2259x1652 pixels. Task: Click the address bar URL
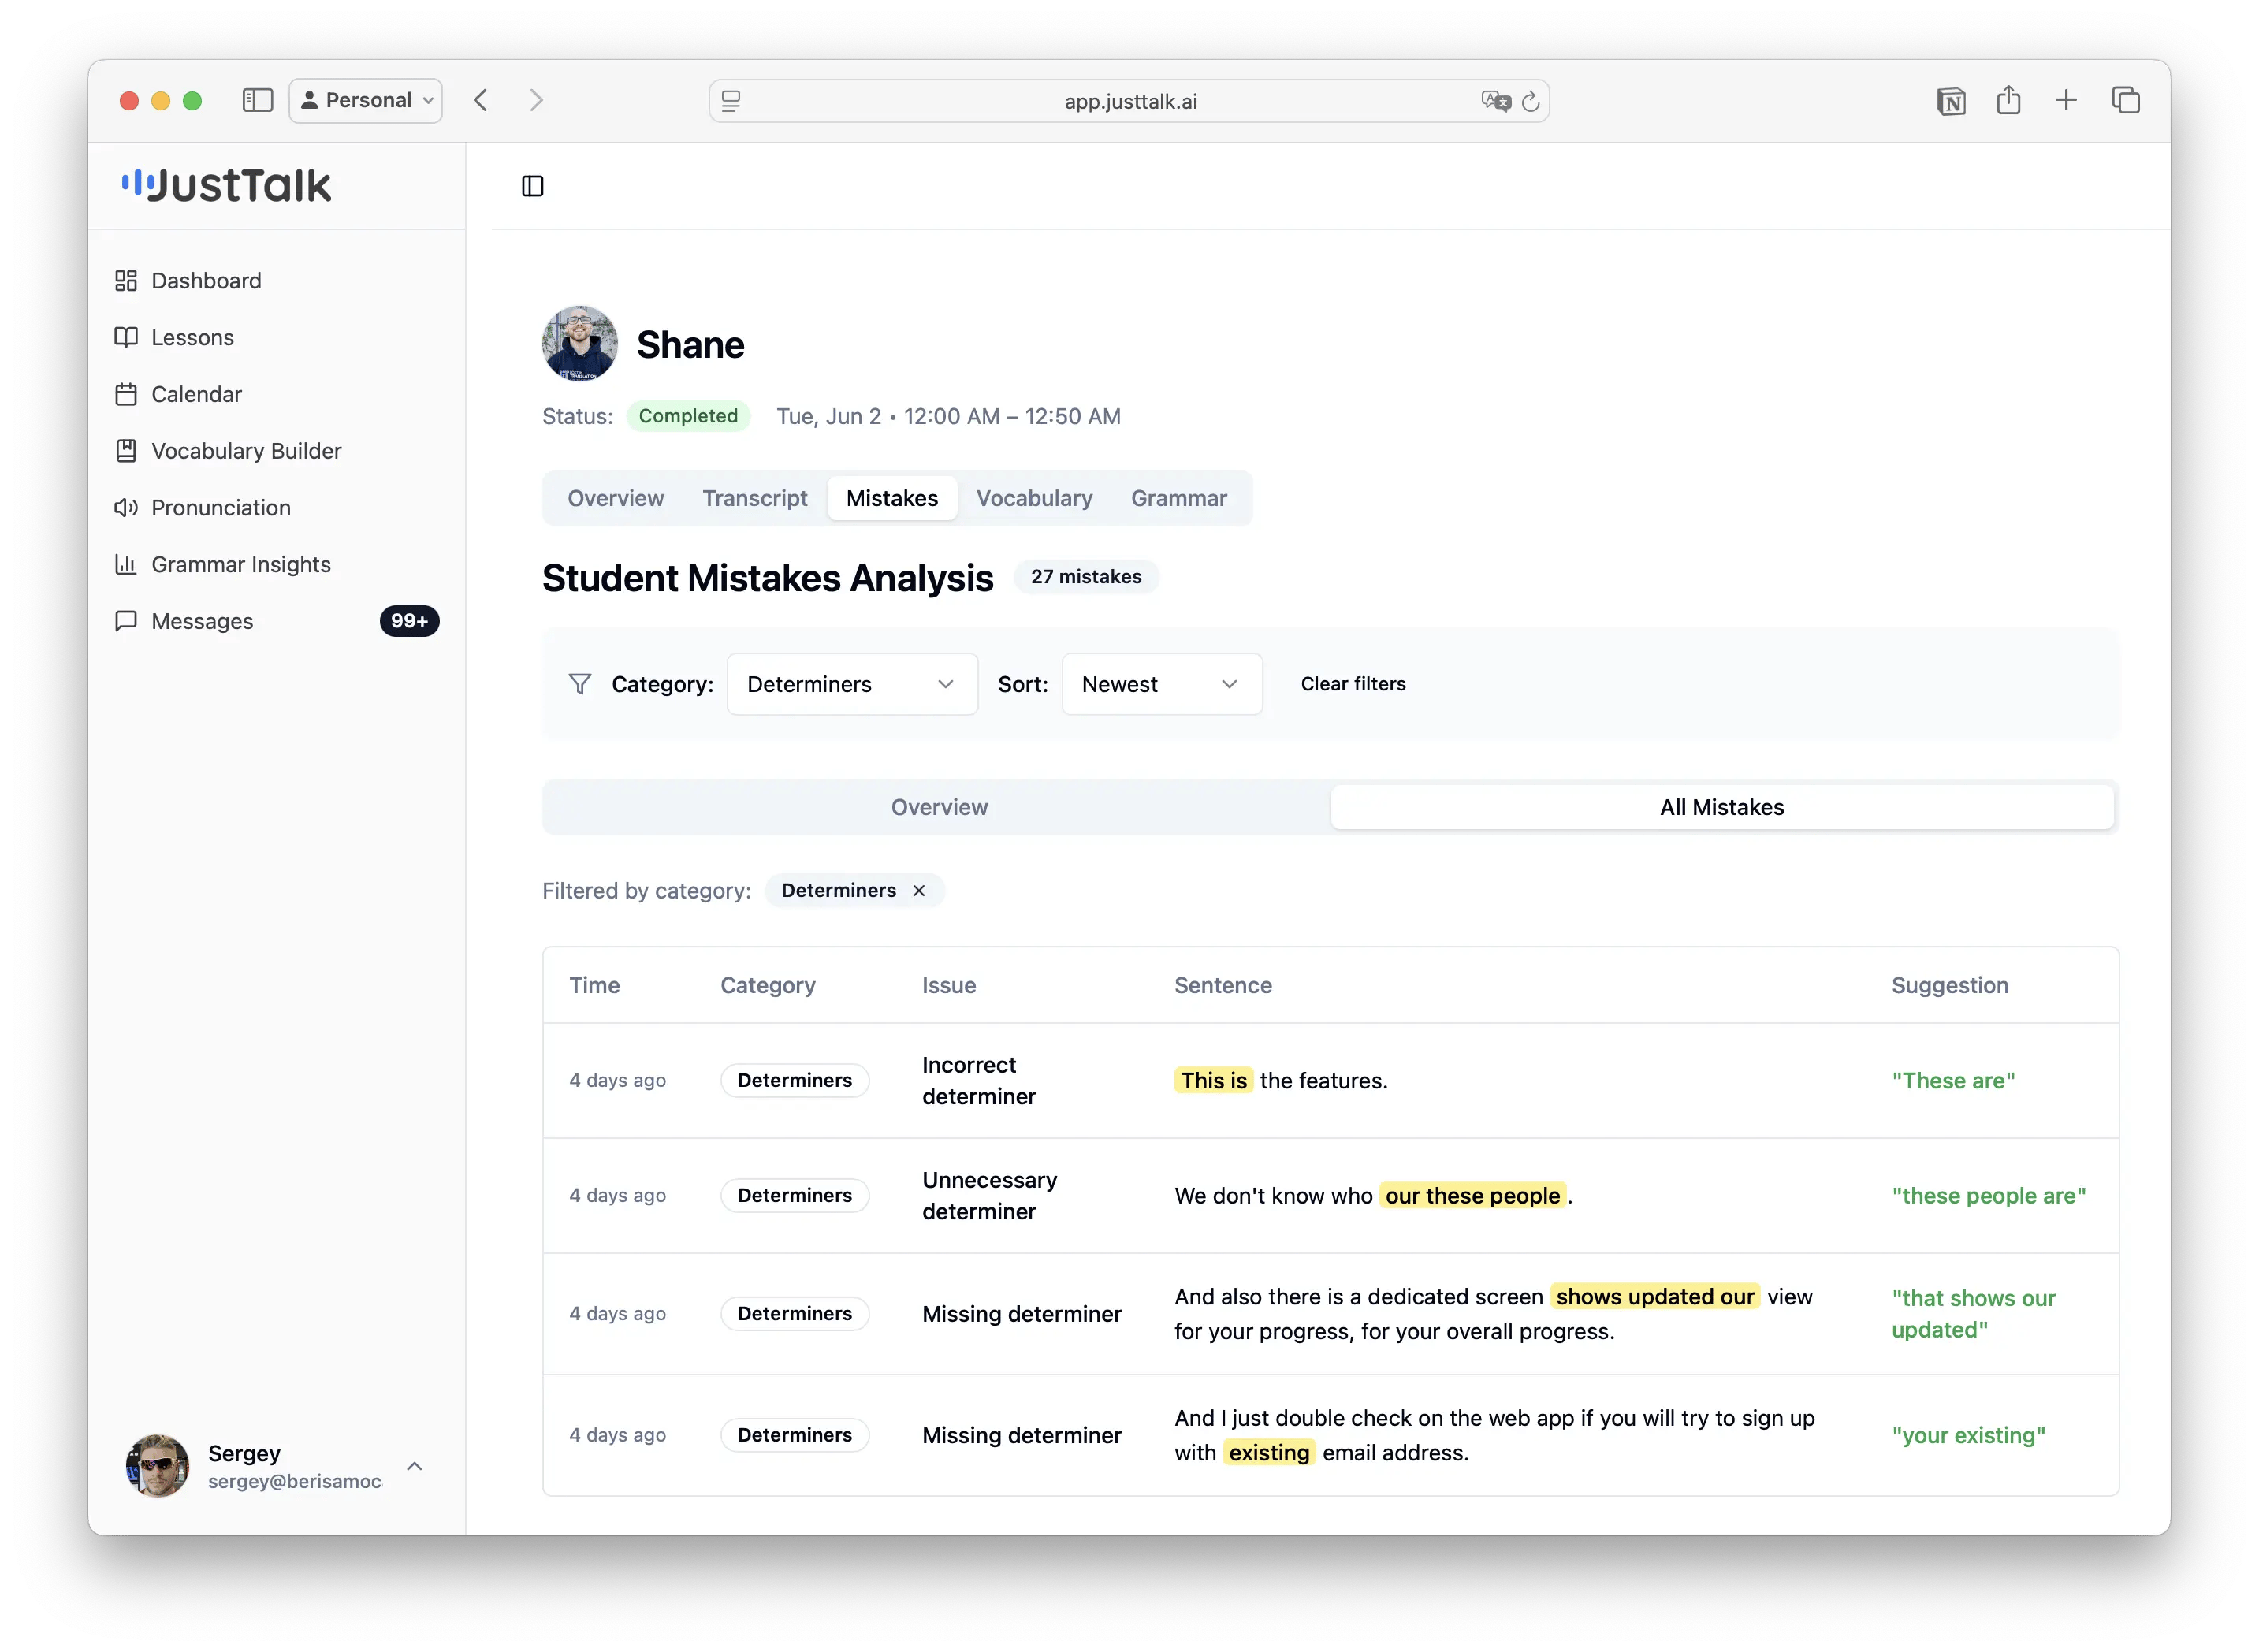[1130, 101]
